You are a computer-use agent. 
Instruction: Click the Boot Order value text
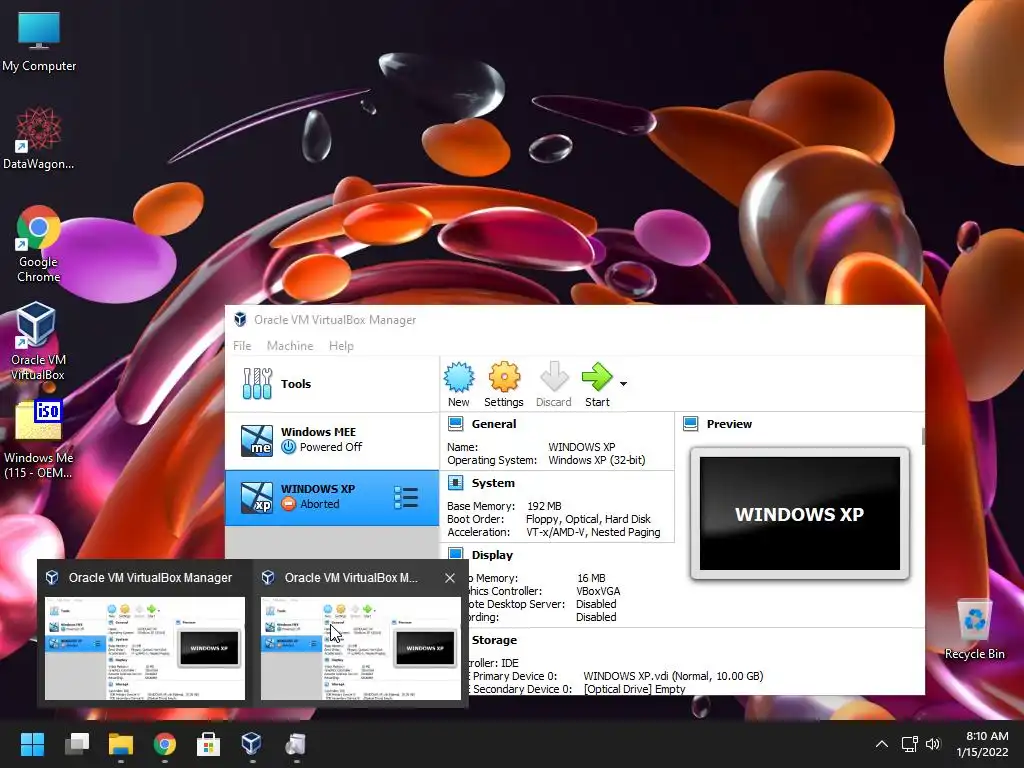tap(588, 519)
